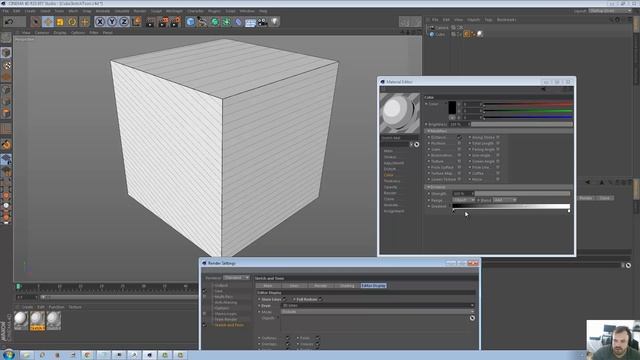
Task: Open the spline pen tool icon
Action: (x=202, y=22)
